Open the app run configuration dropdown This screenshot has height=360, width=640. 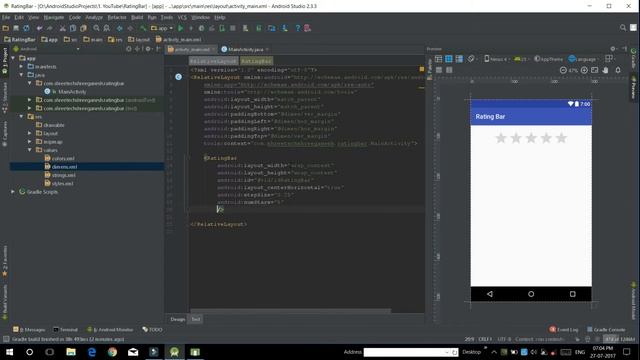pyautogui.click(x=162, y=28)
